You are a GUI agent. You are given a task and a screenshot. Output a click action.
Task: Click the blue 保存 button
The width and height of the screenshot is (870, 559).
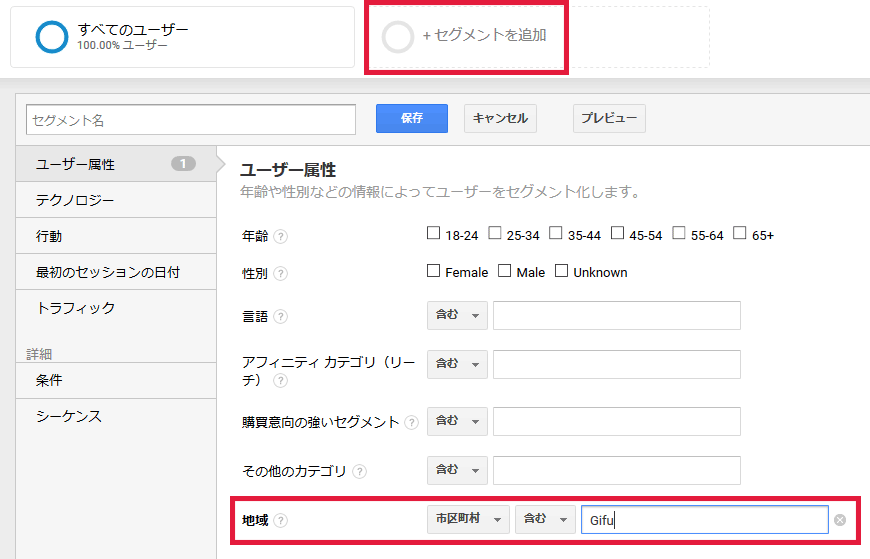click(412, 118)
